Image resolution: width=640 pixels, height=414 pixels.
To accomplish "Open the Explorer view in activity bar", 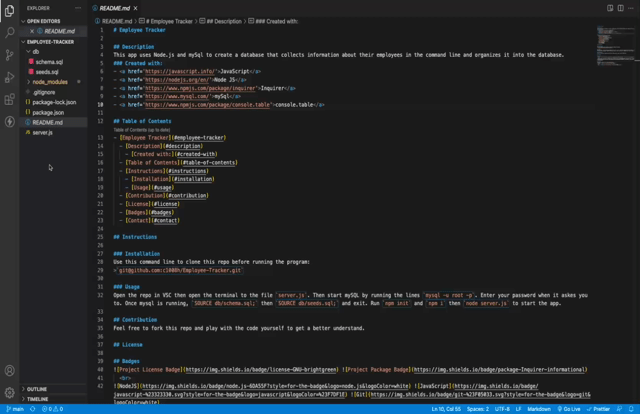I will 9,11.
